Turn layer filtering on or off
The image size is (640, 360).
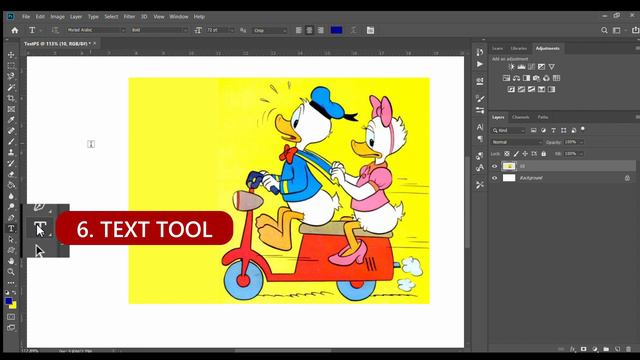click(x=583, y=129)
